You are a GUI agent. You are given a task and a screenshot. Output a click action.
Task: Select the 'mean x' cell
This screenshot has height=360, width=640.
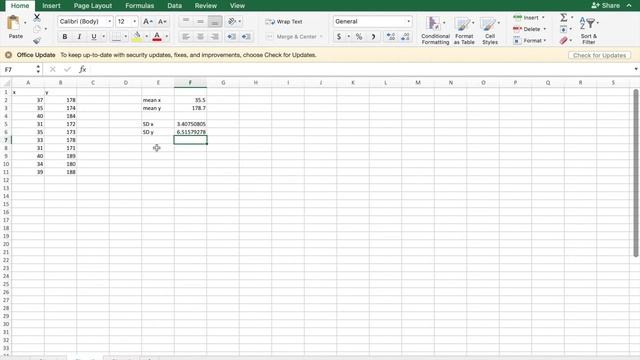pos(158,100)
